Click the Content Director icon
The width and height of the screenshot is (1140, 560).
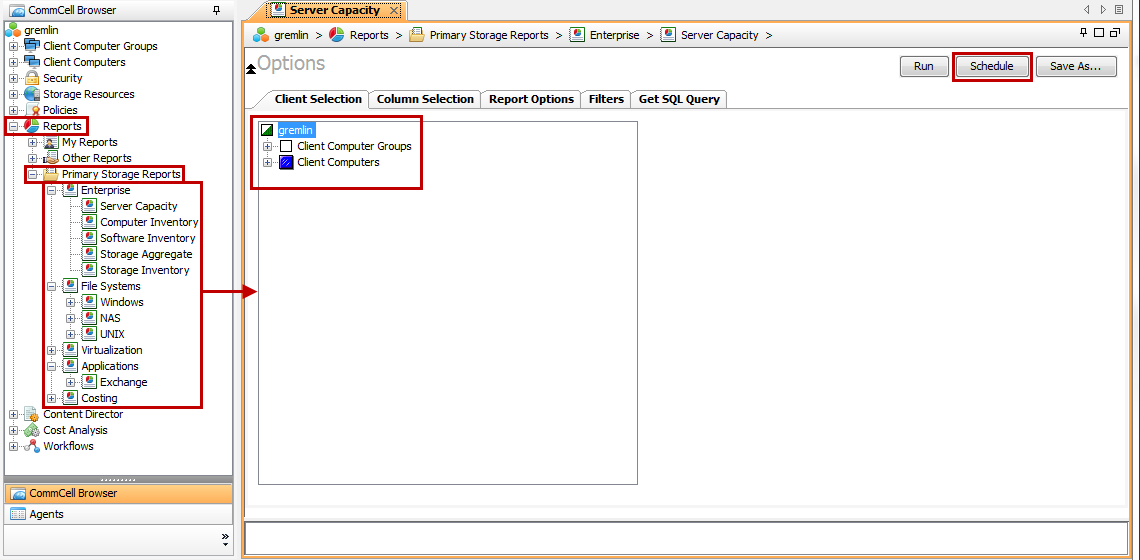point(32,414)
